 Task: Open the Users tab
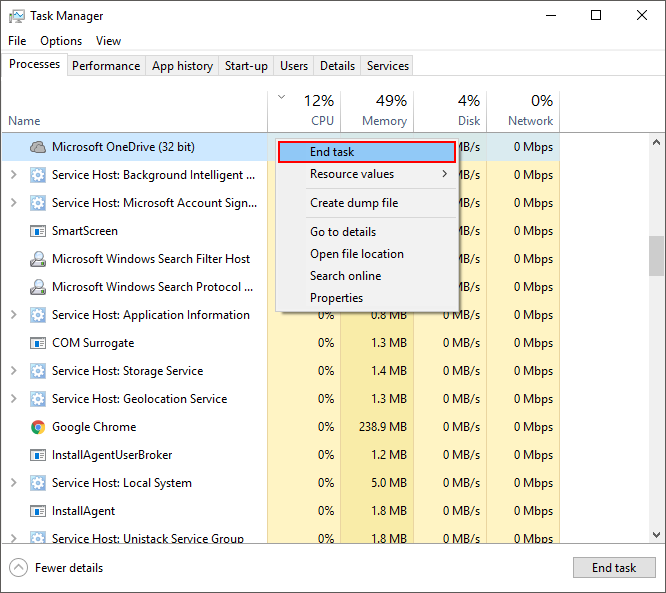coord(293,66)
